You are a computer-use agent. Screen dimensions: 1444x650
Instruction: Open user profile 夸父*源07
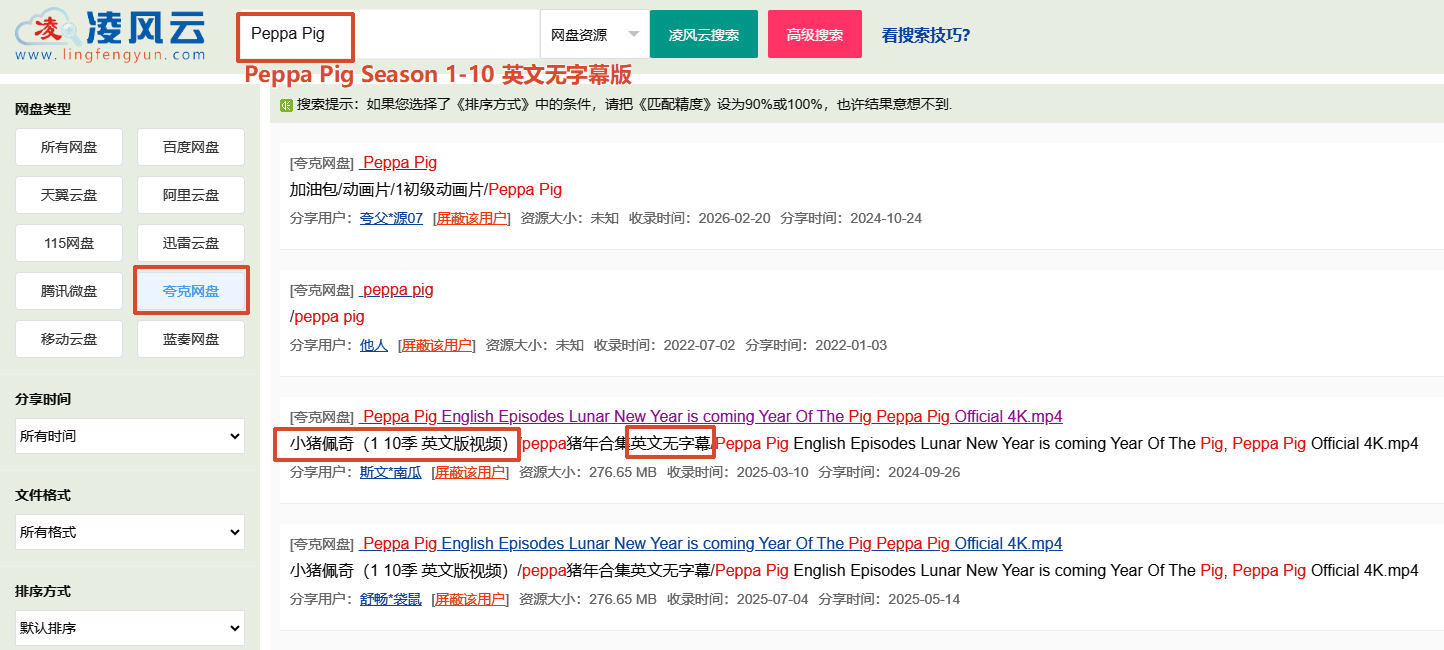[x=391, y=218]
